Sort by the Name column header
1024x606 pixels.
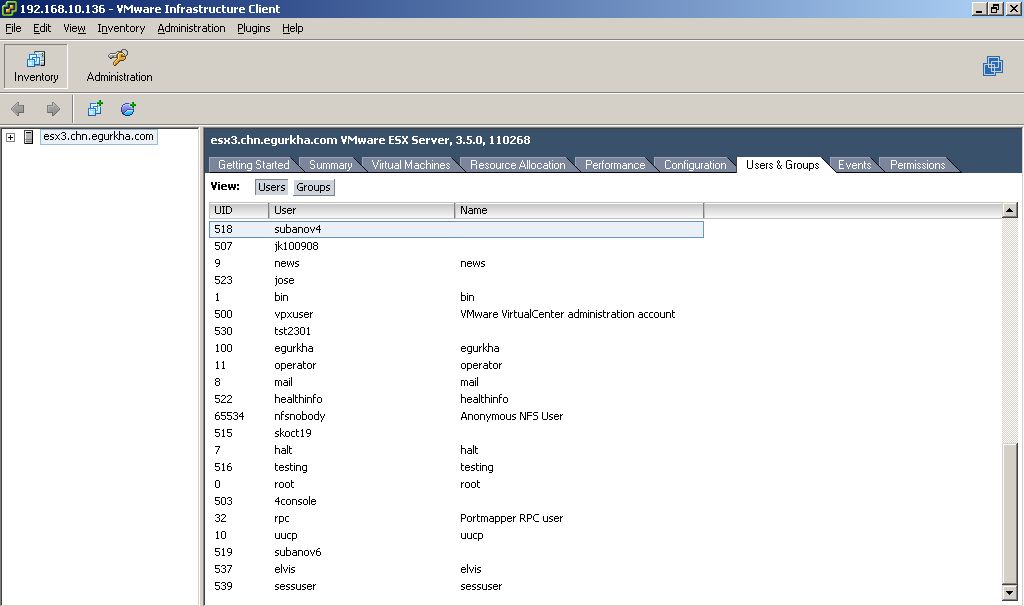(x=579, y=210)
